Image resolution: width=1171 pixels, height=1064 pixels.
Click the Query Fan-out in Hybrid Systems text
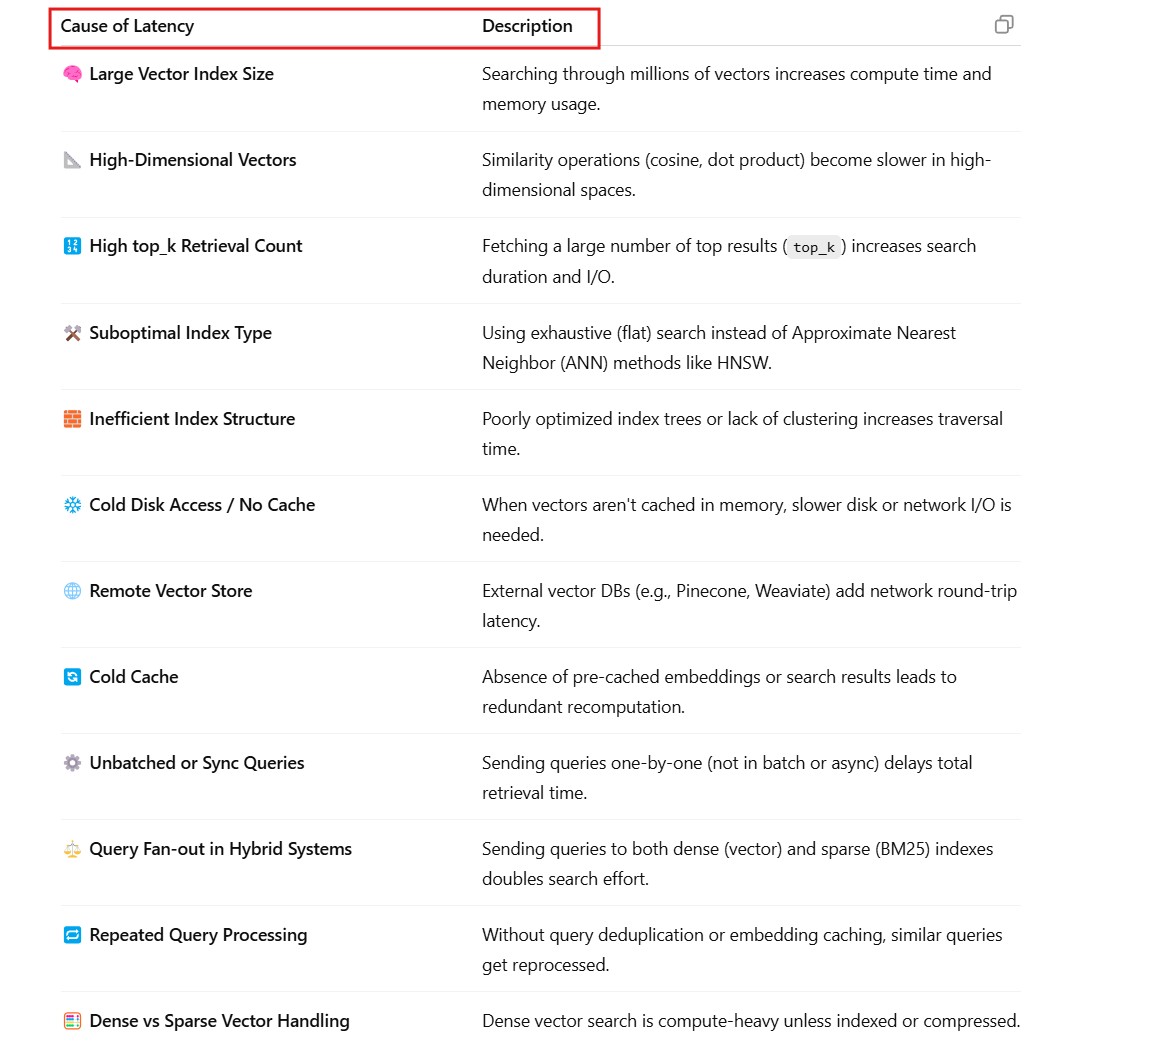220,849
